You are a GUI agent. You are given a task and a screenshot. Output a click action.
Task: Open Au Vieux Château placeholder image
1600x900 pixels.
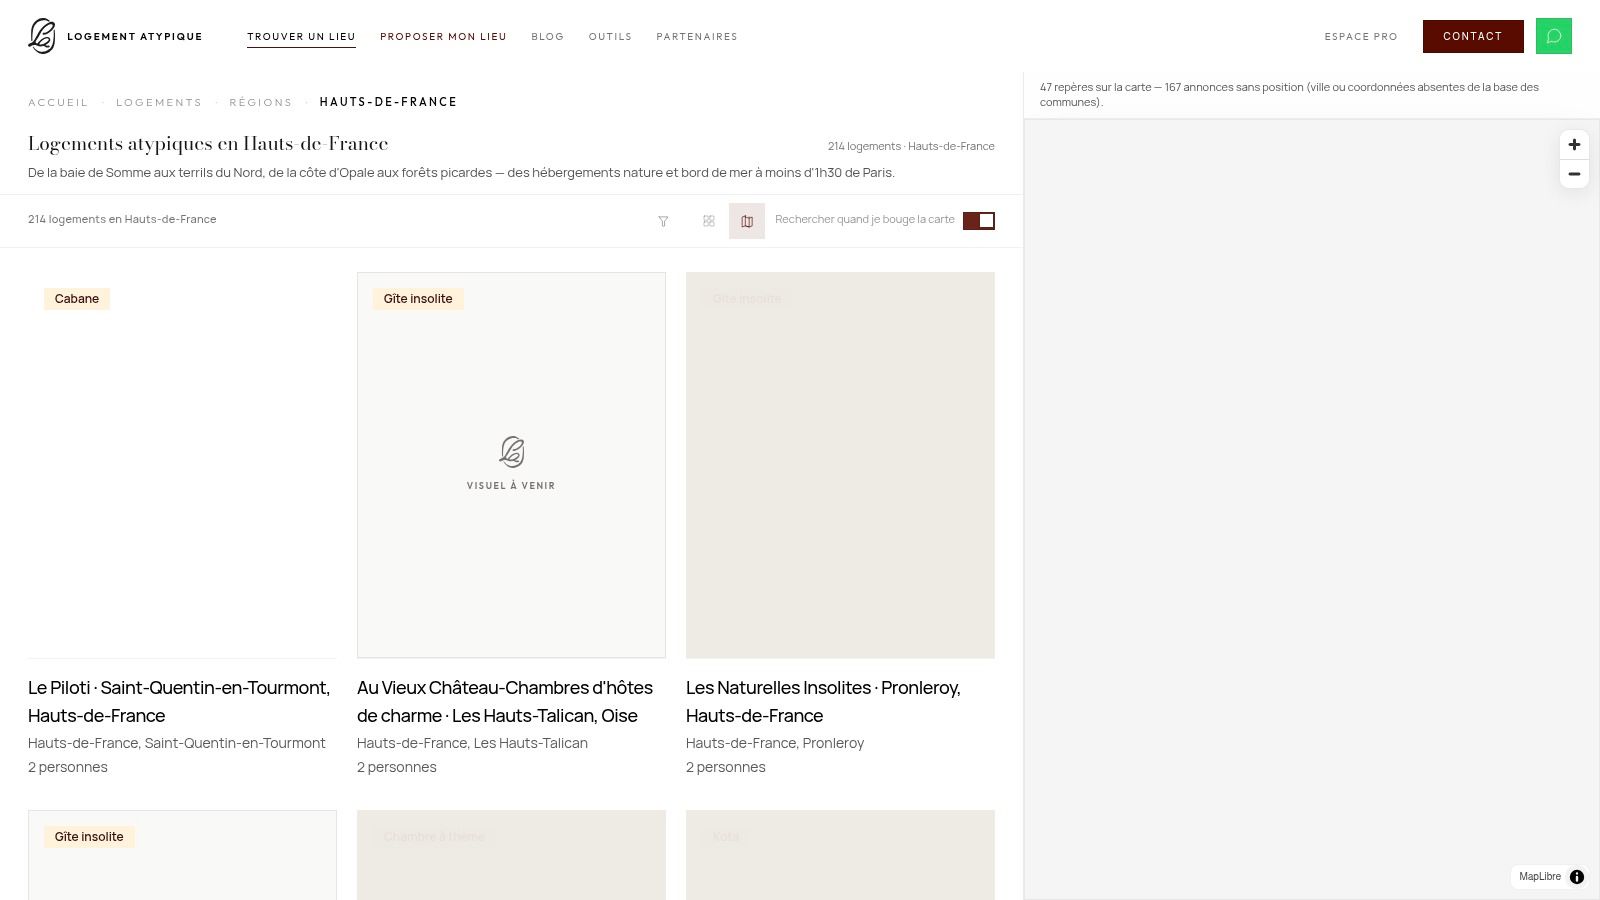pyautogui.click(x=511, y=465)
